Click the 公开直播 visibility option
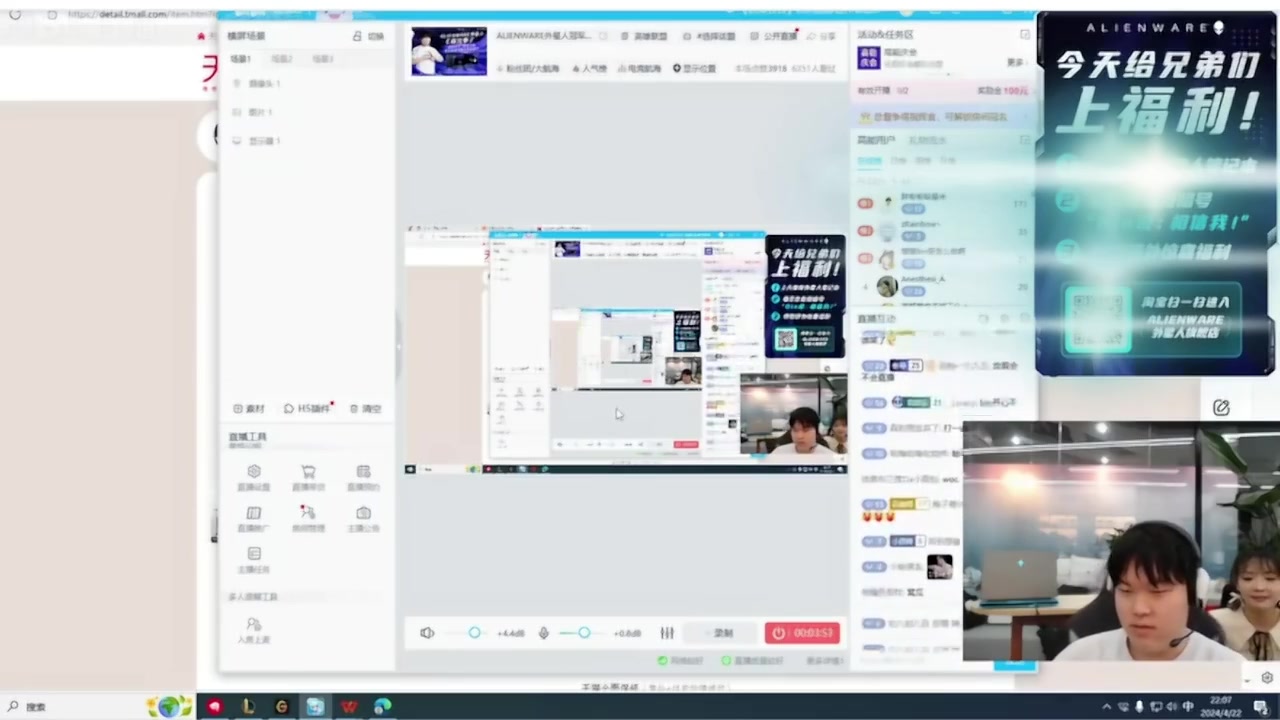Screen dimensions: 1280x720 (774, 36)
